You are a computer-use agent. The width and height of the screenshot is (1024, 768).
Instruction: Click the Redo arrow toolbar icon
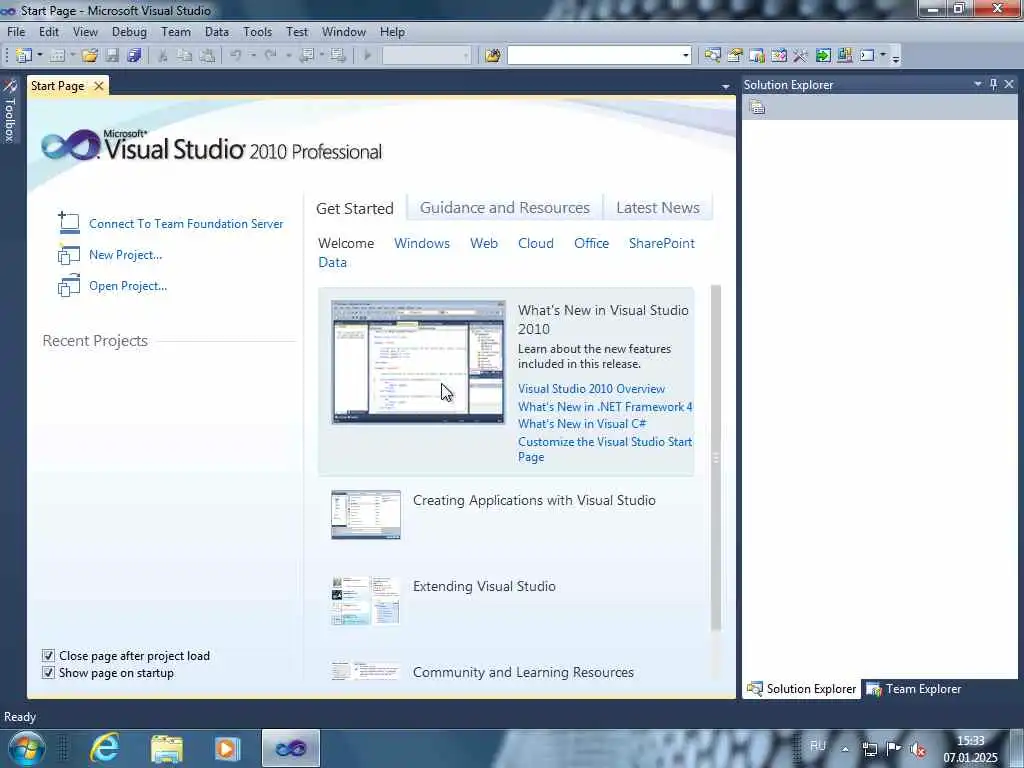[x=270, y=56]
